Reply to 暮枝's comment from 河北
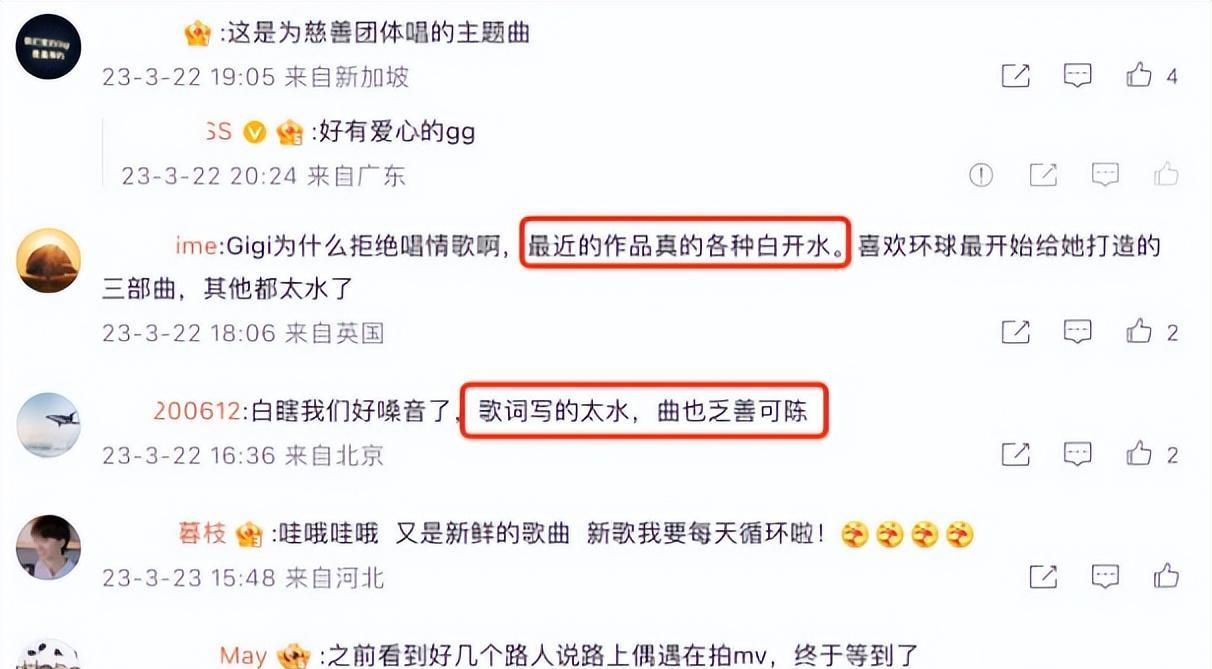Viewport: 1212px width, 669px height. tap(1105, 576)
